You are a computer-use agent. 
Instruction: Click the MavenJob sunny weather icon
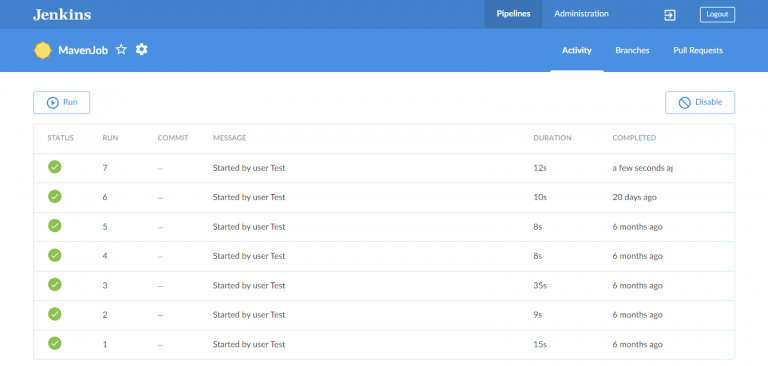point(43,50)
